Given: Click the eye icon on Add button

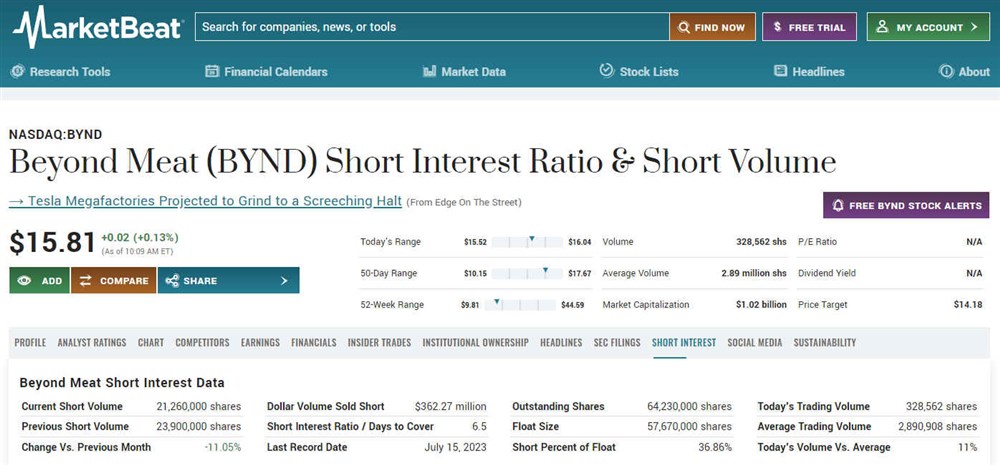Looking at the screenshot, I should coord(24,281).
